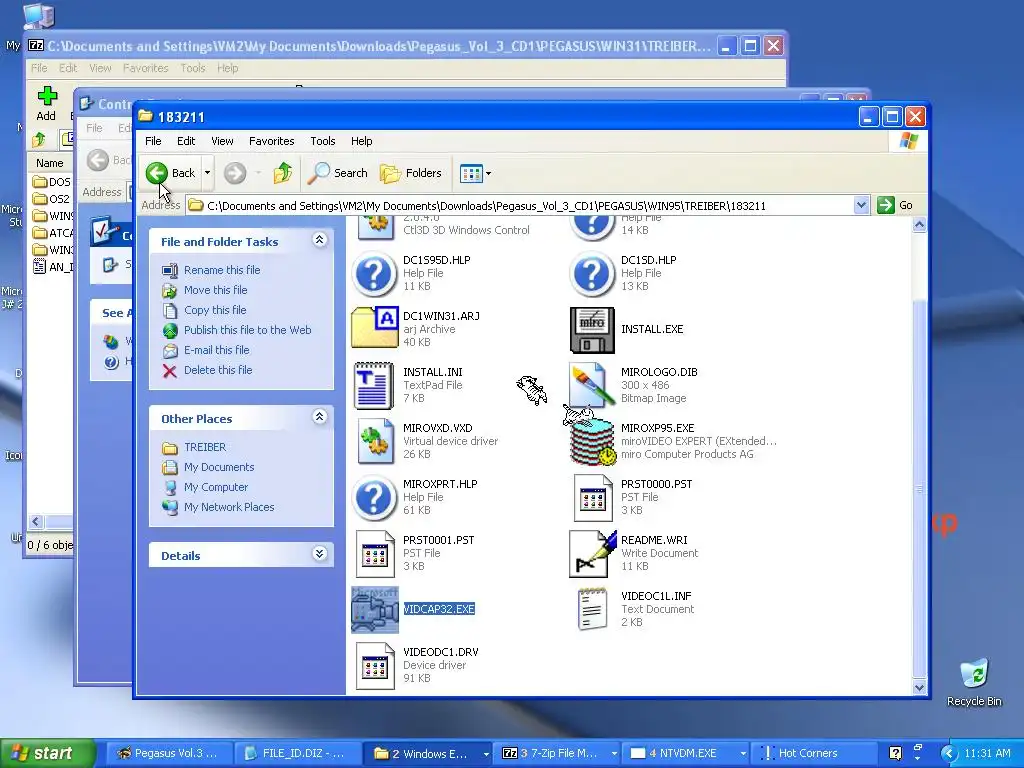
Task: Select the OS2 folder in 7-Zip window
Action: pyautogui.click(x=52, y=199)
